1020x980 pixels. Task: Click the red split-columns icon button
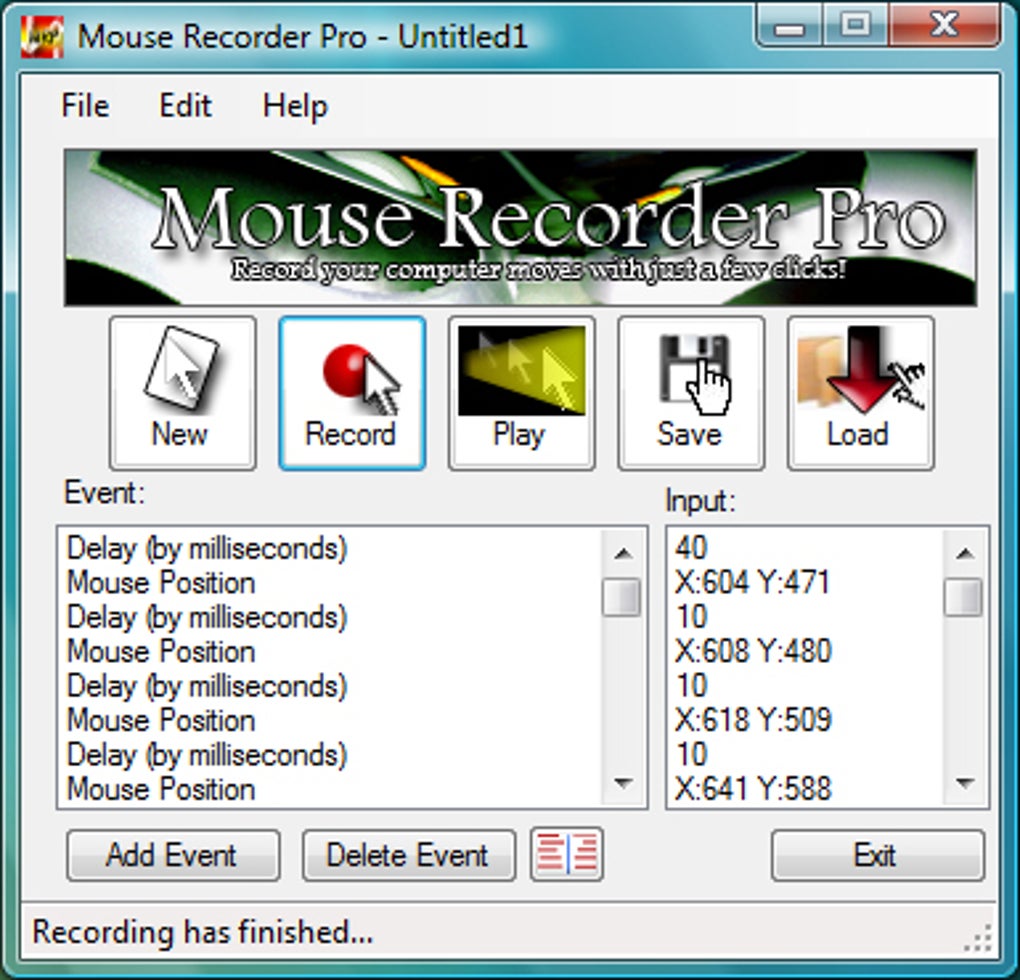pos(567,854)
